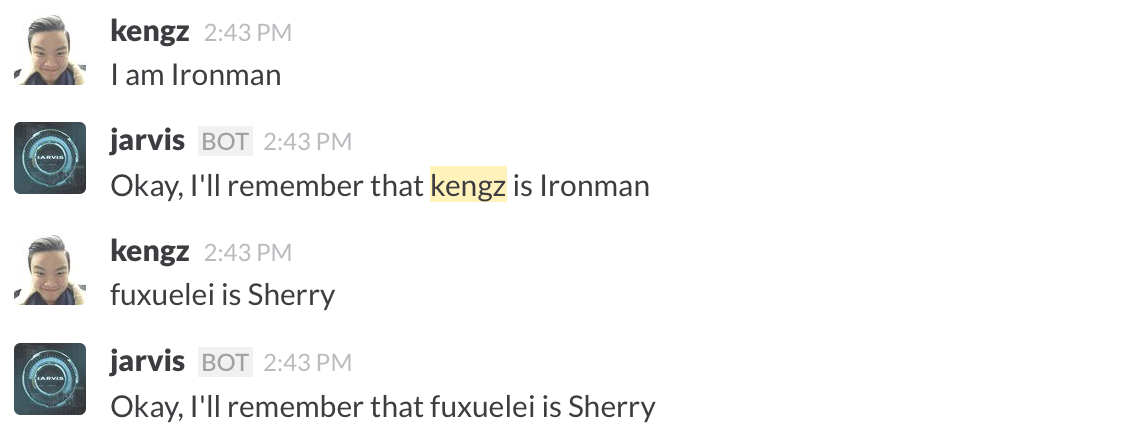Click the timestamp on the "fuxuelei is Sherry" message
The height and width of the screenshot is (436, 1136).
click(248, 253)
